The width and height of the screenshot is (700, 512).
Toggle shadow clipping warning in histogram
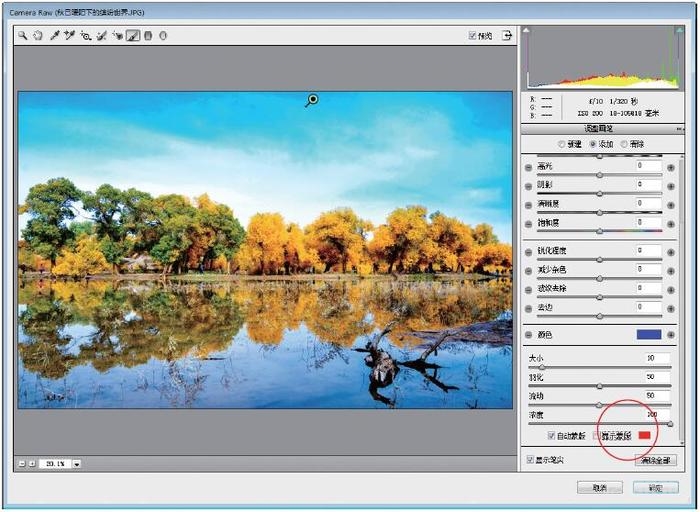[527, 30]
